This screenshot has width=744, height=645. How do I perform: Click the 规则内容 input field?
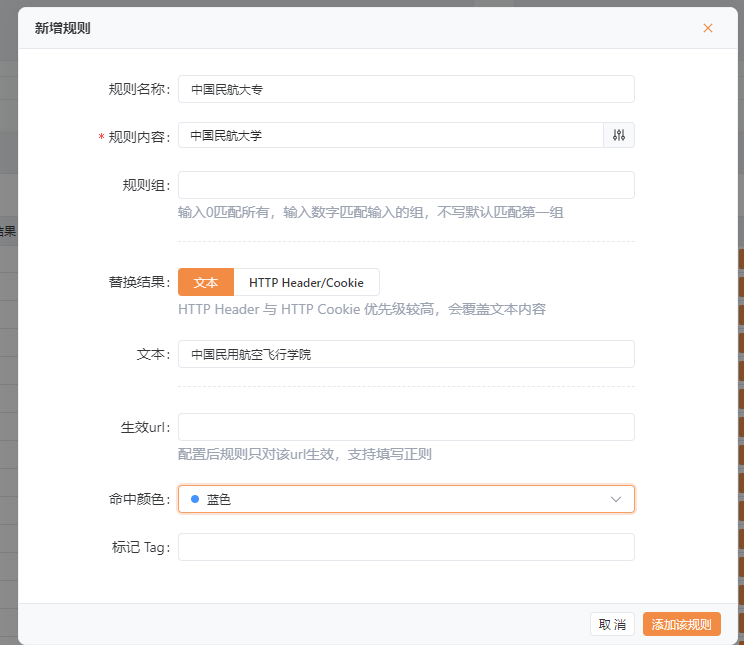point(391,135)
